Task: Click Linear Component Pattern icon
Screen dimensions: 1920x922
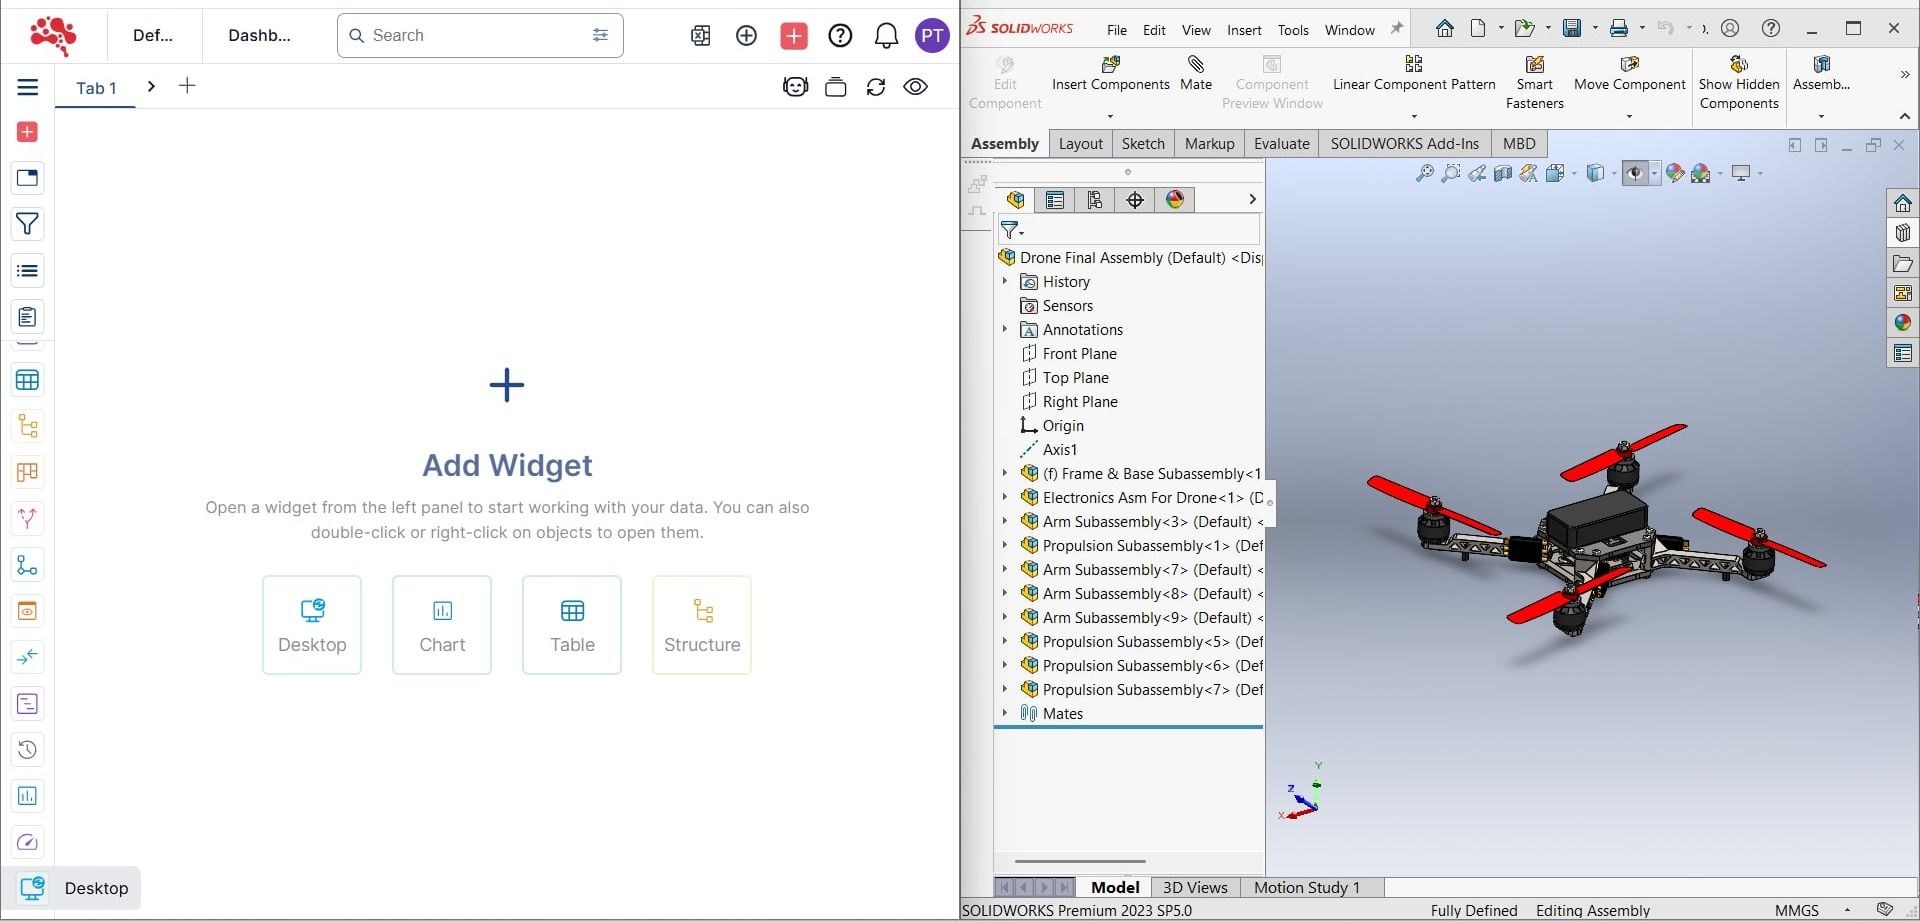Action: click(x=1413, y=65)
